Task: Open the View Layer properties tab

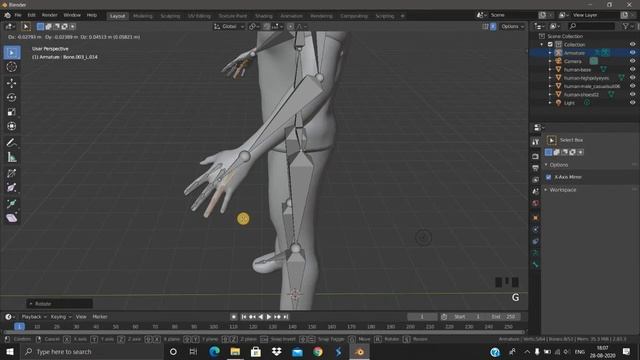Action: (x=536, y=180)
